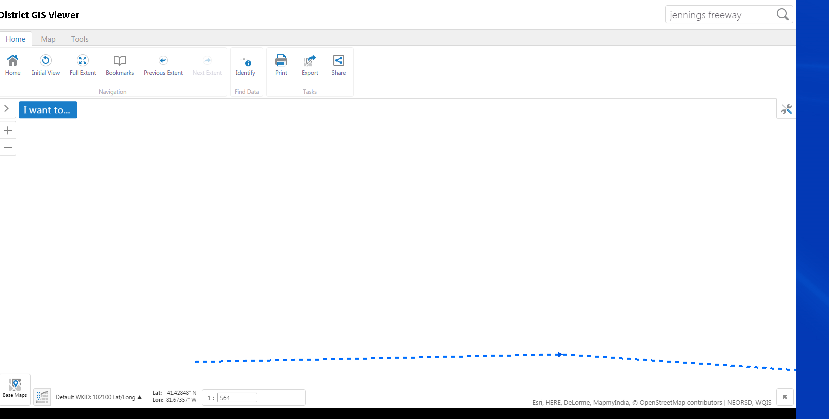Image resolution: width=829 pixels, height=419 pixels.
Task: Open the Bookmarks tool
Action: coord(119,65)
